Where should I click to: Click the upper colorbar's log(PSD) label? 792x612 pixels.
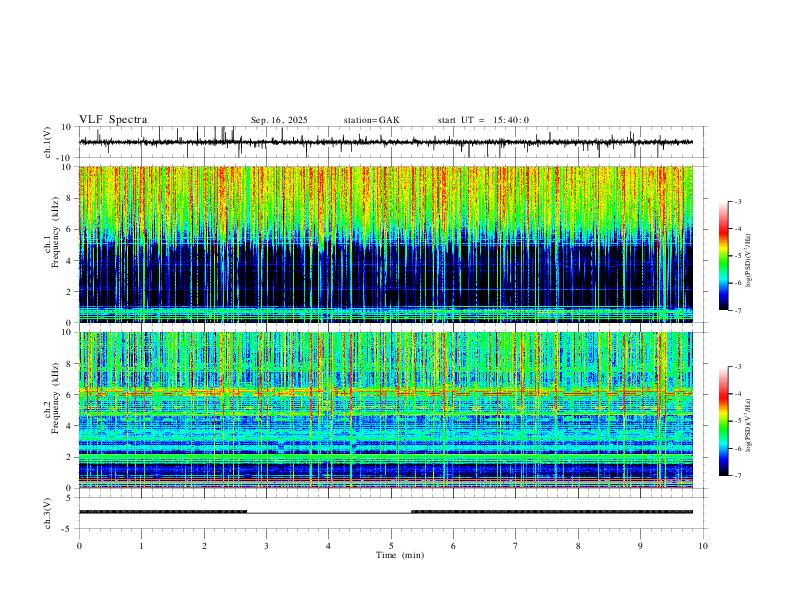[749, 261]
